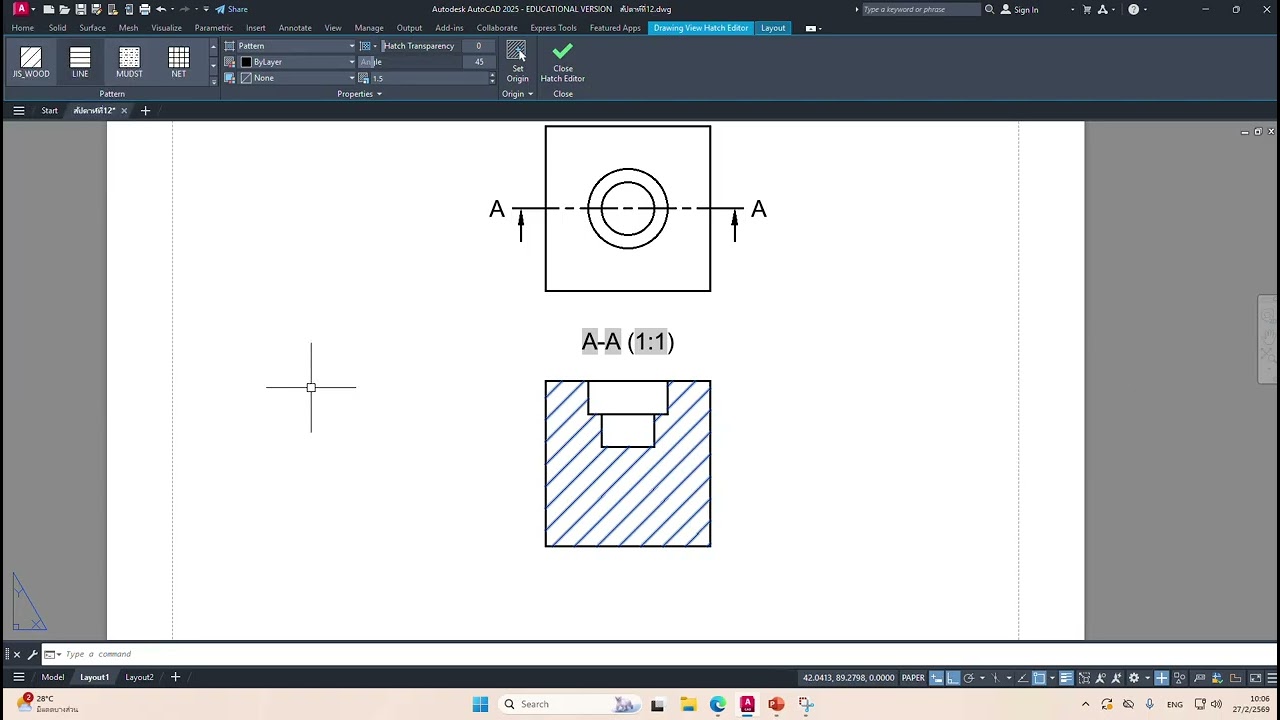This screenshot has height=720, width=1280.
Task: Switch to the Layout ribbon tab
Action: [773, 28]
